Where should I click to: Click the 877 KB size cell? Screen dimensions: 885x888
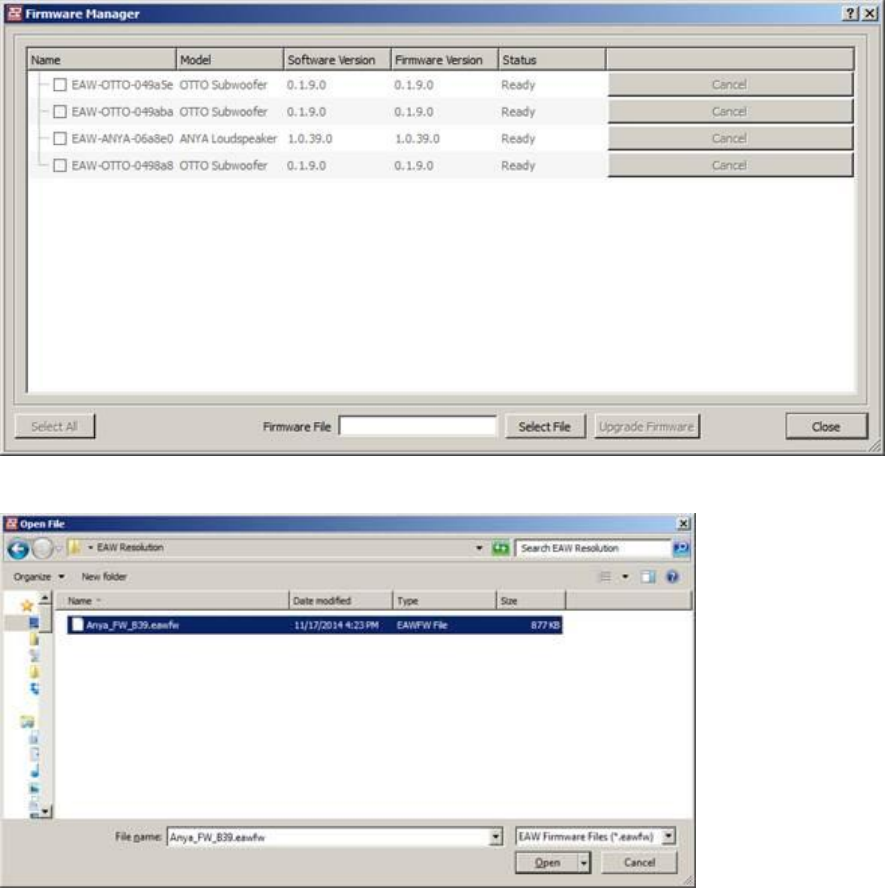pyautogui.click(x=545, y=625)
